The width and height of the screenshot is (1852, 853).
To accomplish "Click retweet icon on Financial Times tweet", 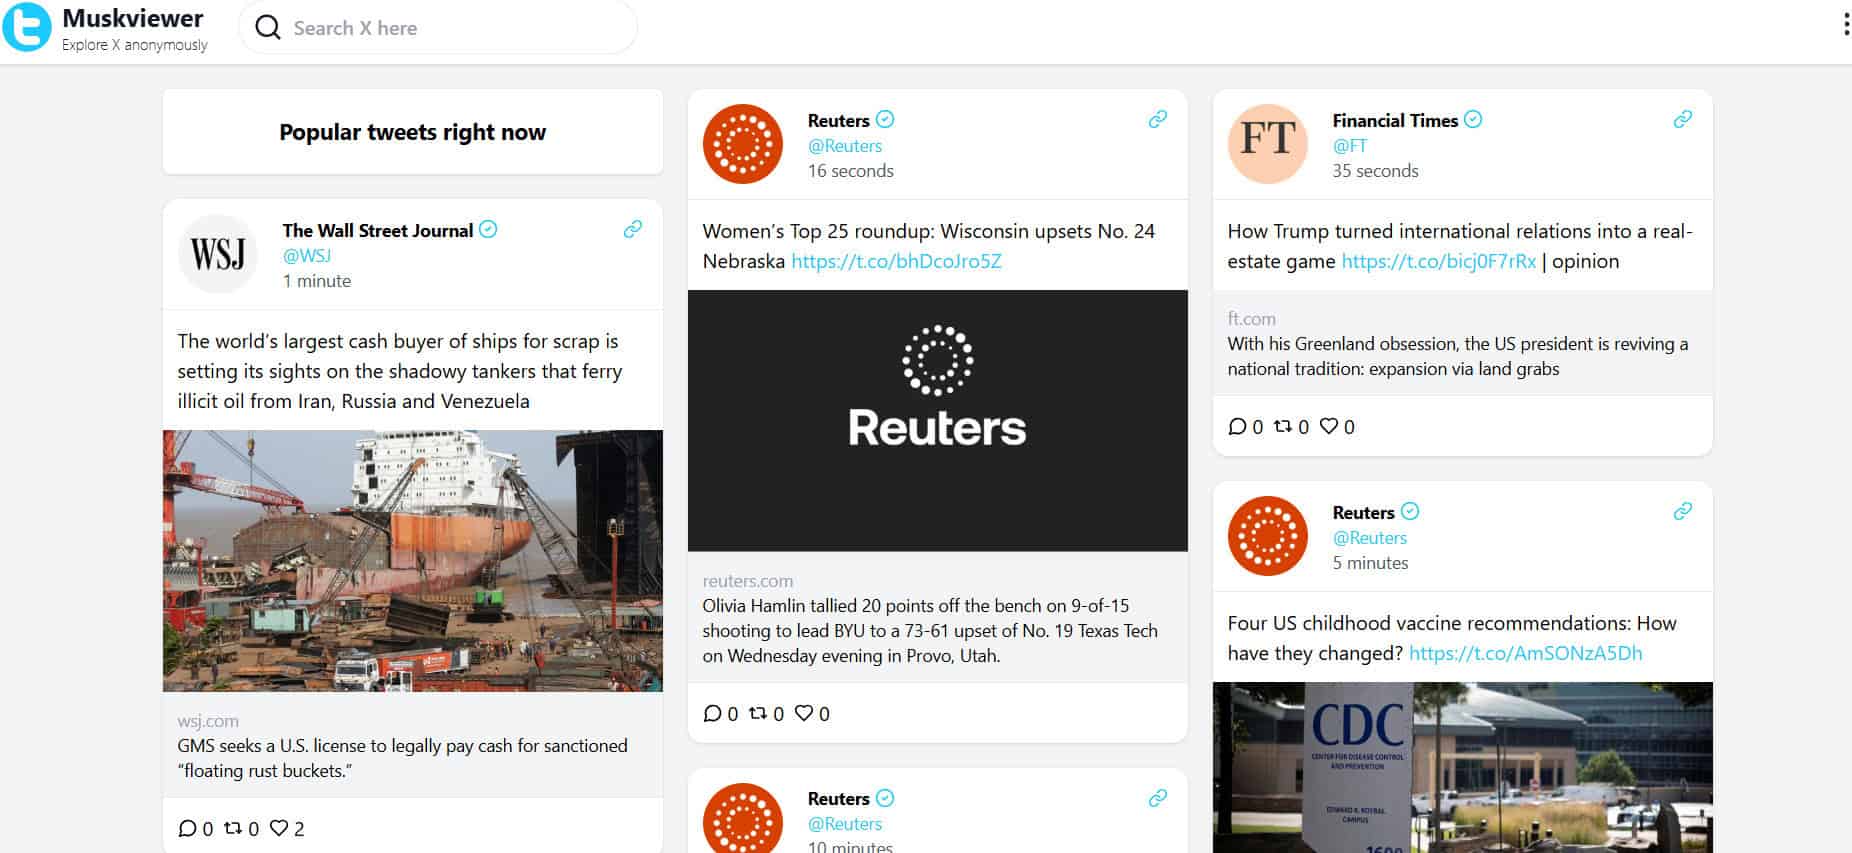I will pos(1283,426).
